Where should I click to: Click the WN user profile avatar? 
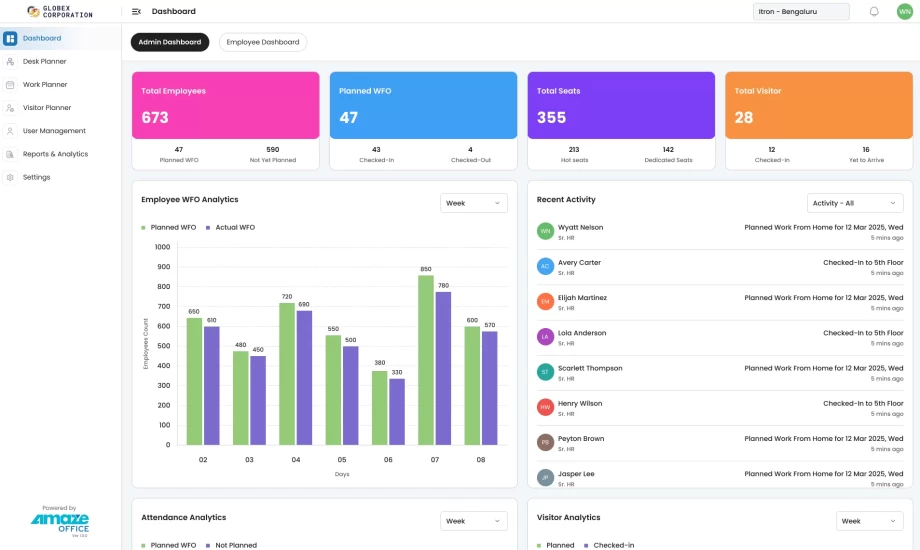(x=904, y=12)
